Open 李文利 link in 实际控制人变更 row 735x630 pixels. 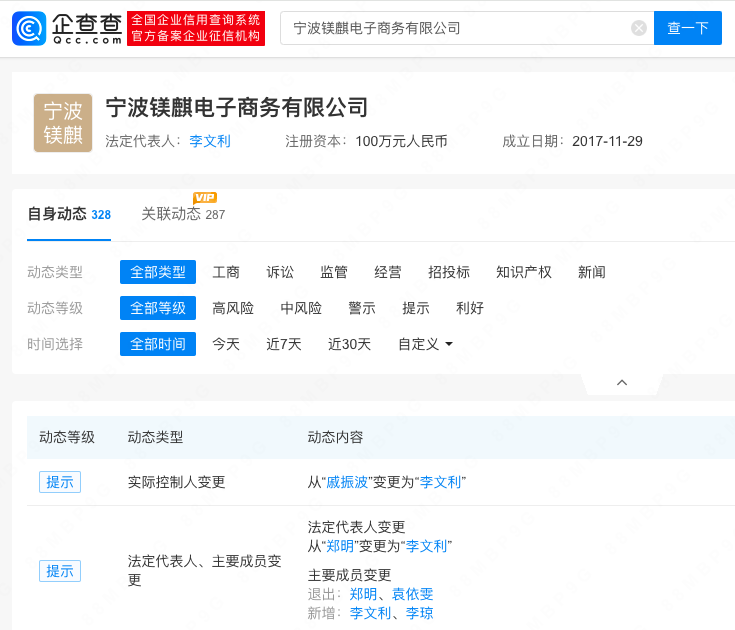pos(440,482)
